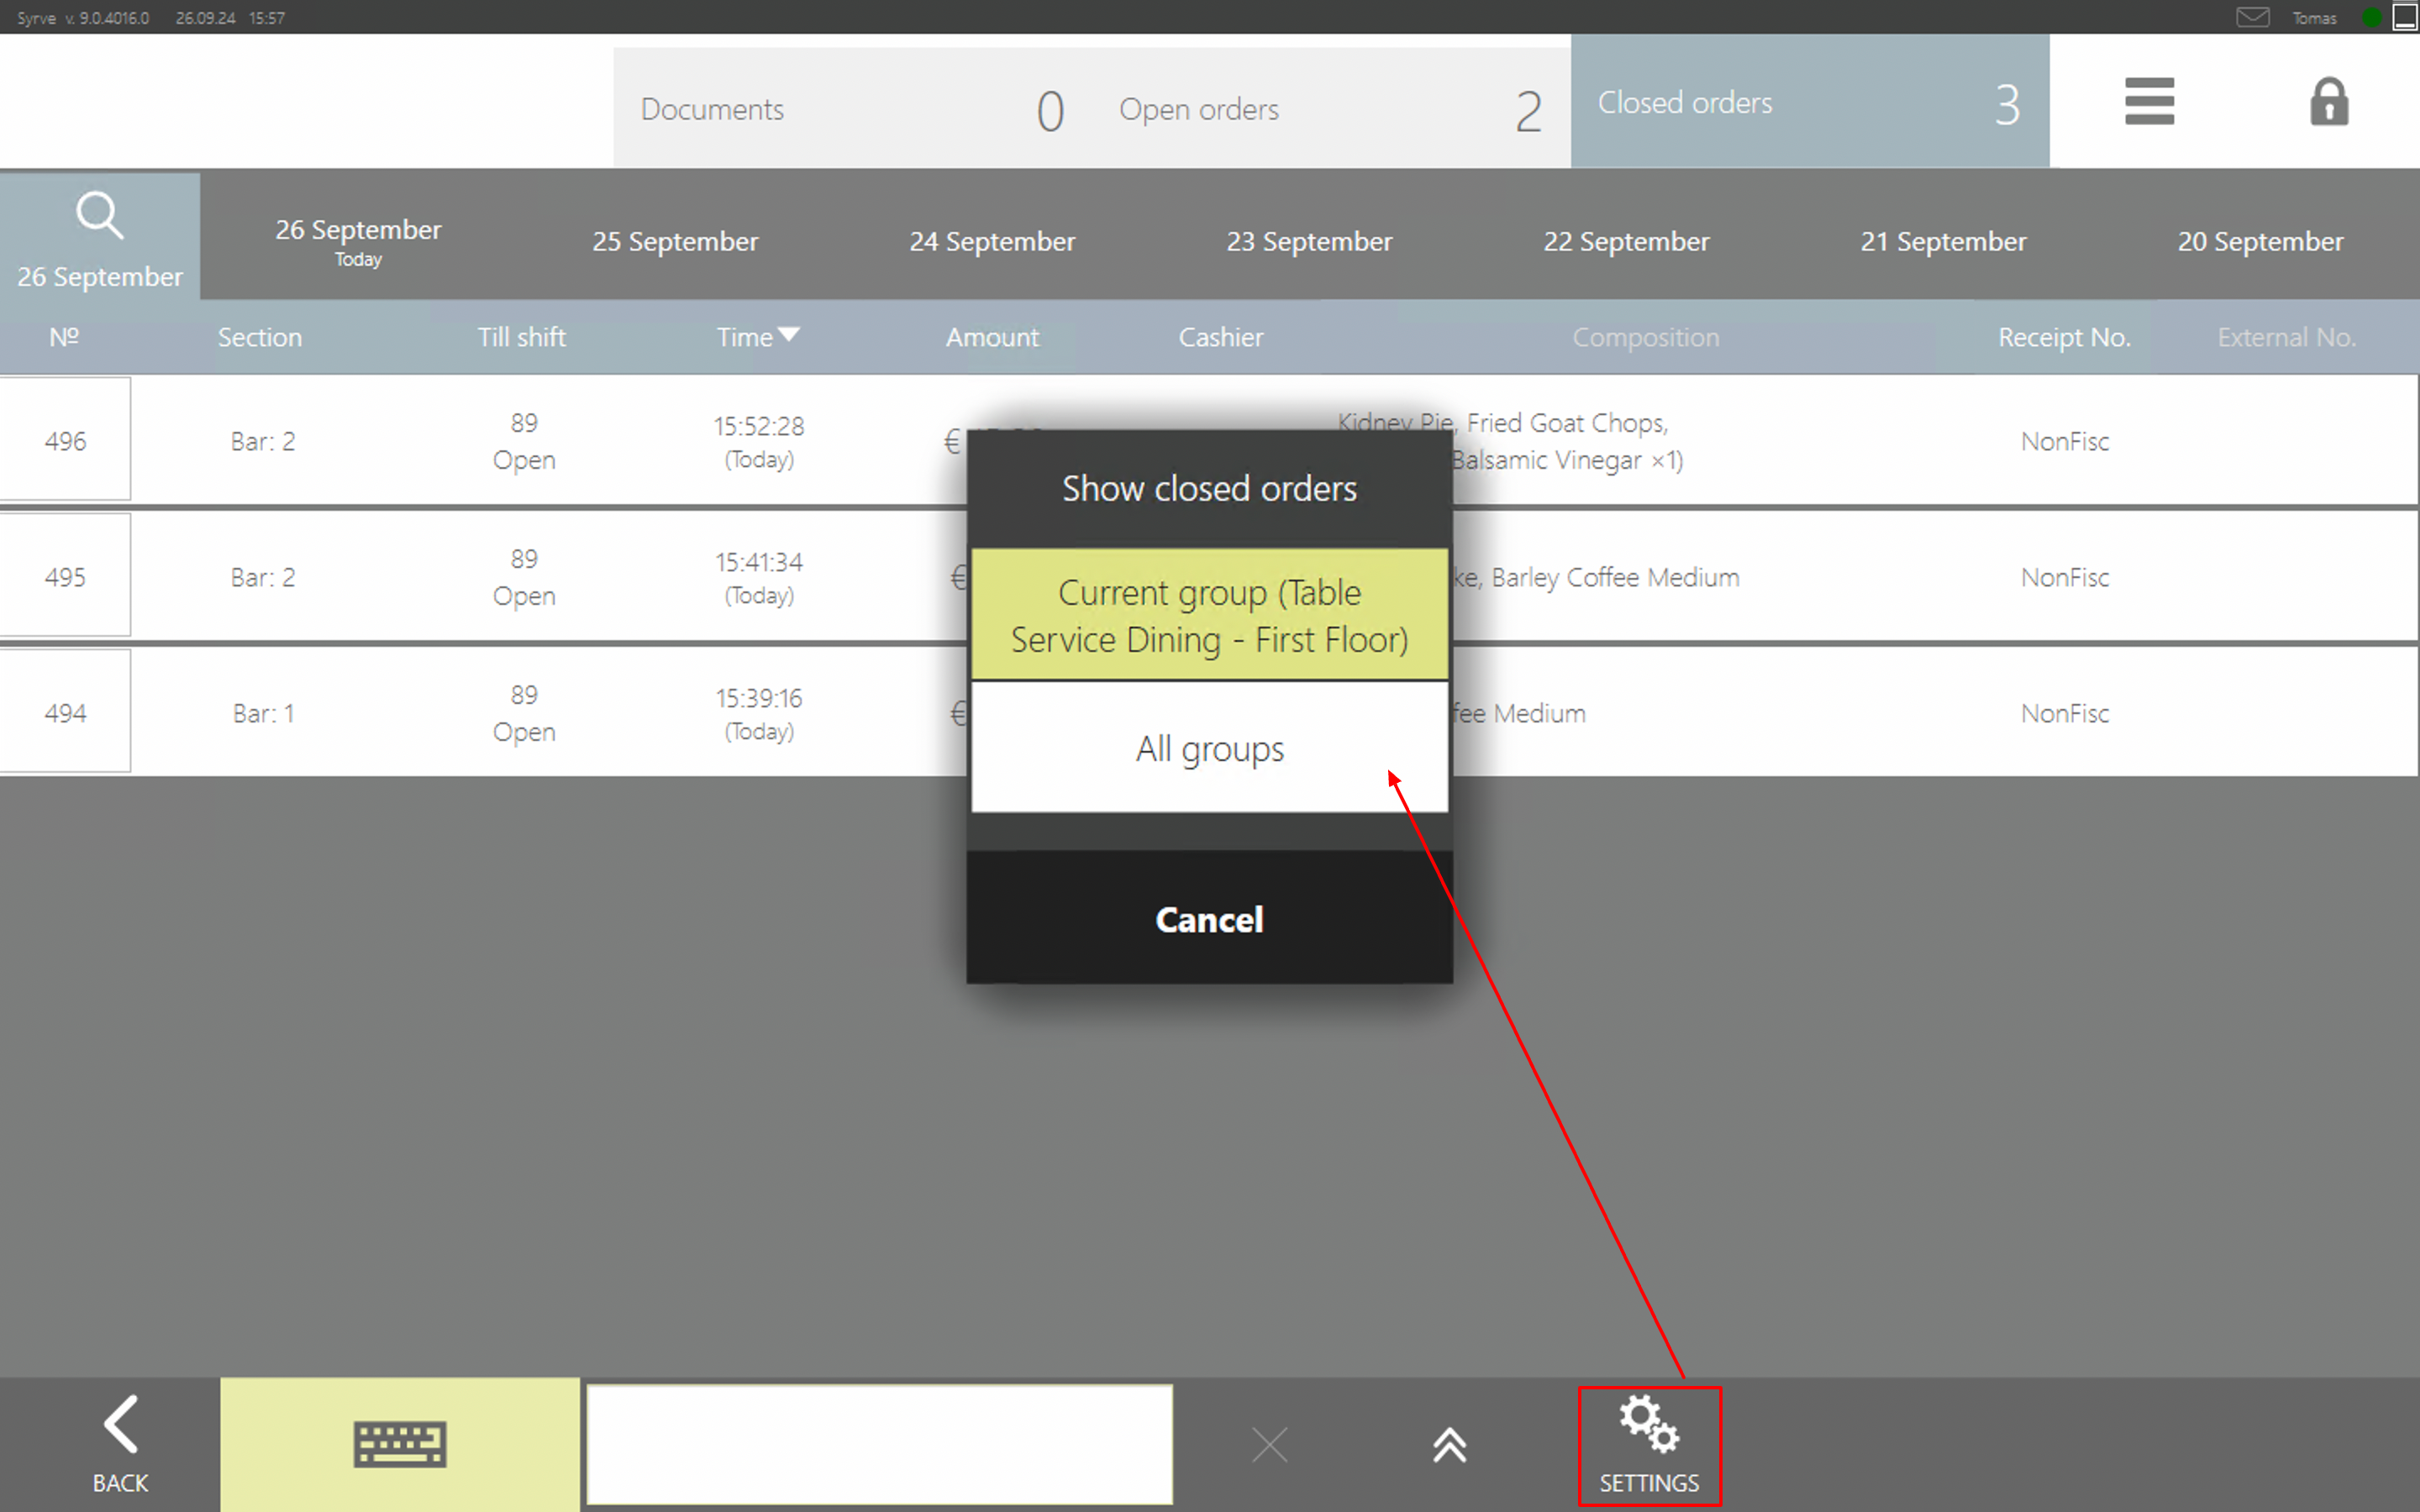This screenshot has height=1512, width=2420.
Task: Toggle the on-screen keyboard icon
Action: [x=399, y=1444]
